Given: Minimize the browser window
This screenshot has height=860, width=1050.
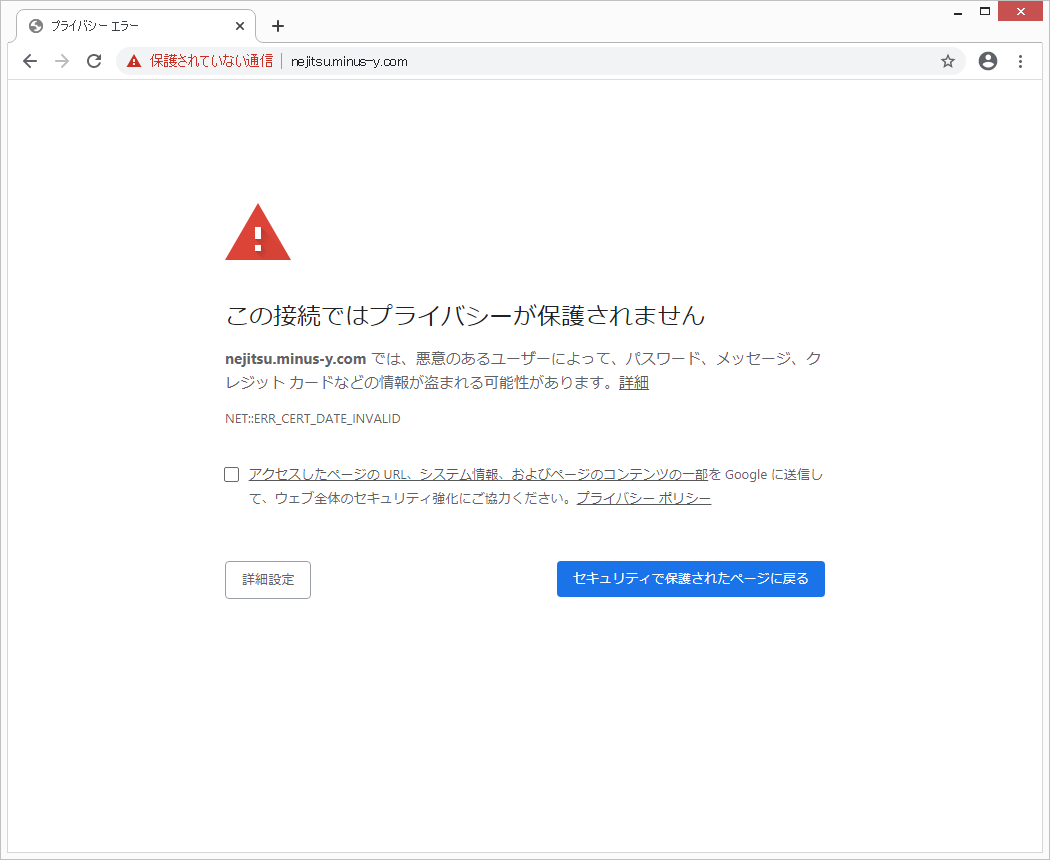Looking at the screenshot, I should (x=958, y=11).
